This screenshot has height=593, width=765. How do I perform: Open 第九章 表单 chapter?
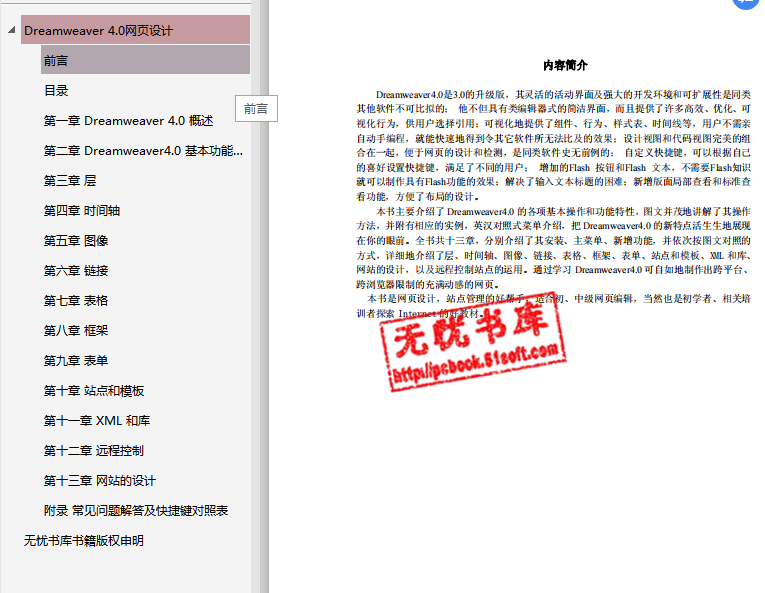pos(76,361)
